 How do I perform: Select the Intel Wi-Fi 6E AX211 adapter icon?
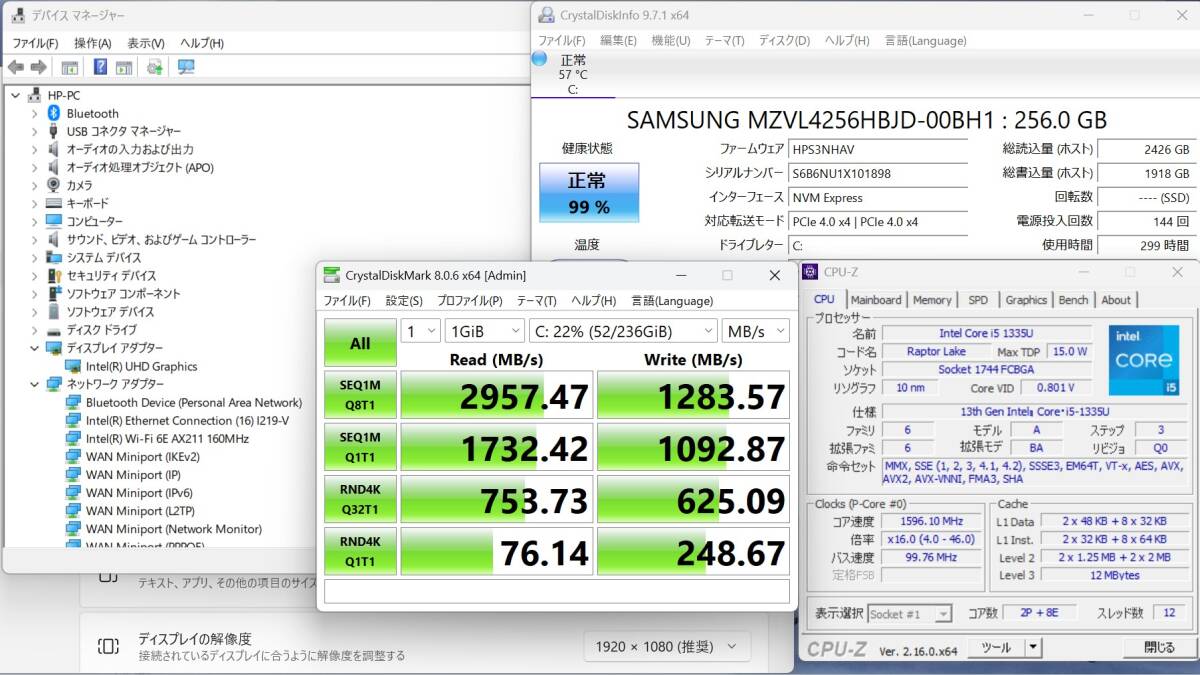(73, 438)
